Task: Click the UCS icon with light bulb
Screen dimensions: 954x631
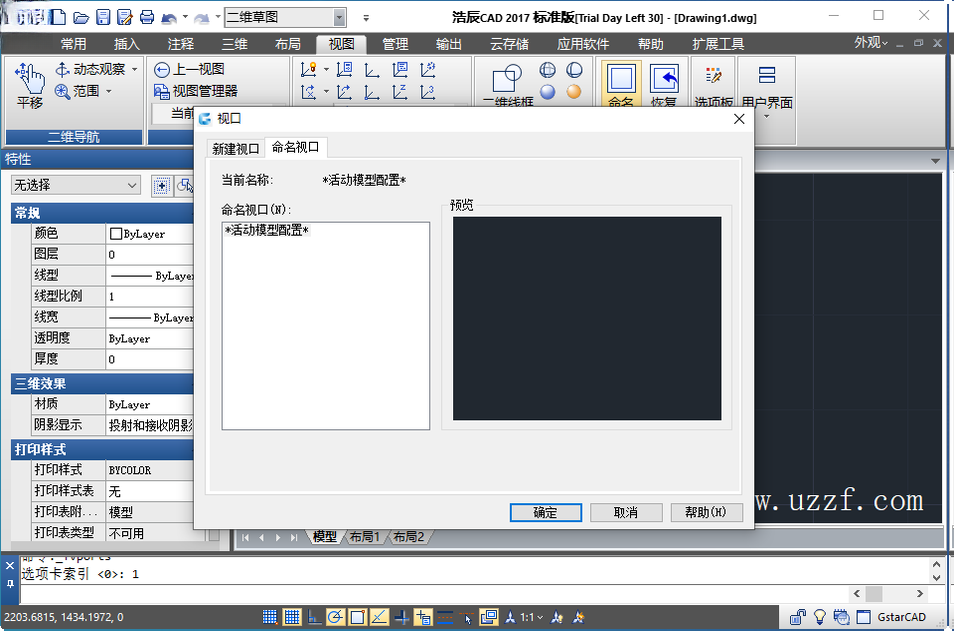Action: 308,69
